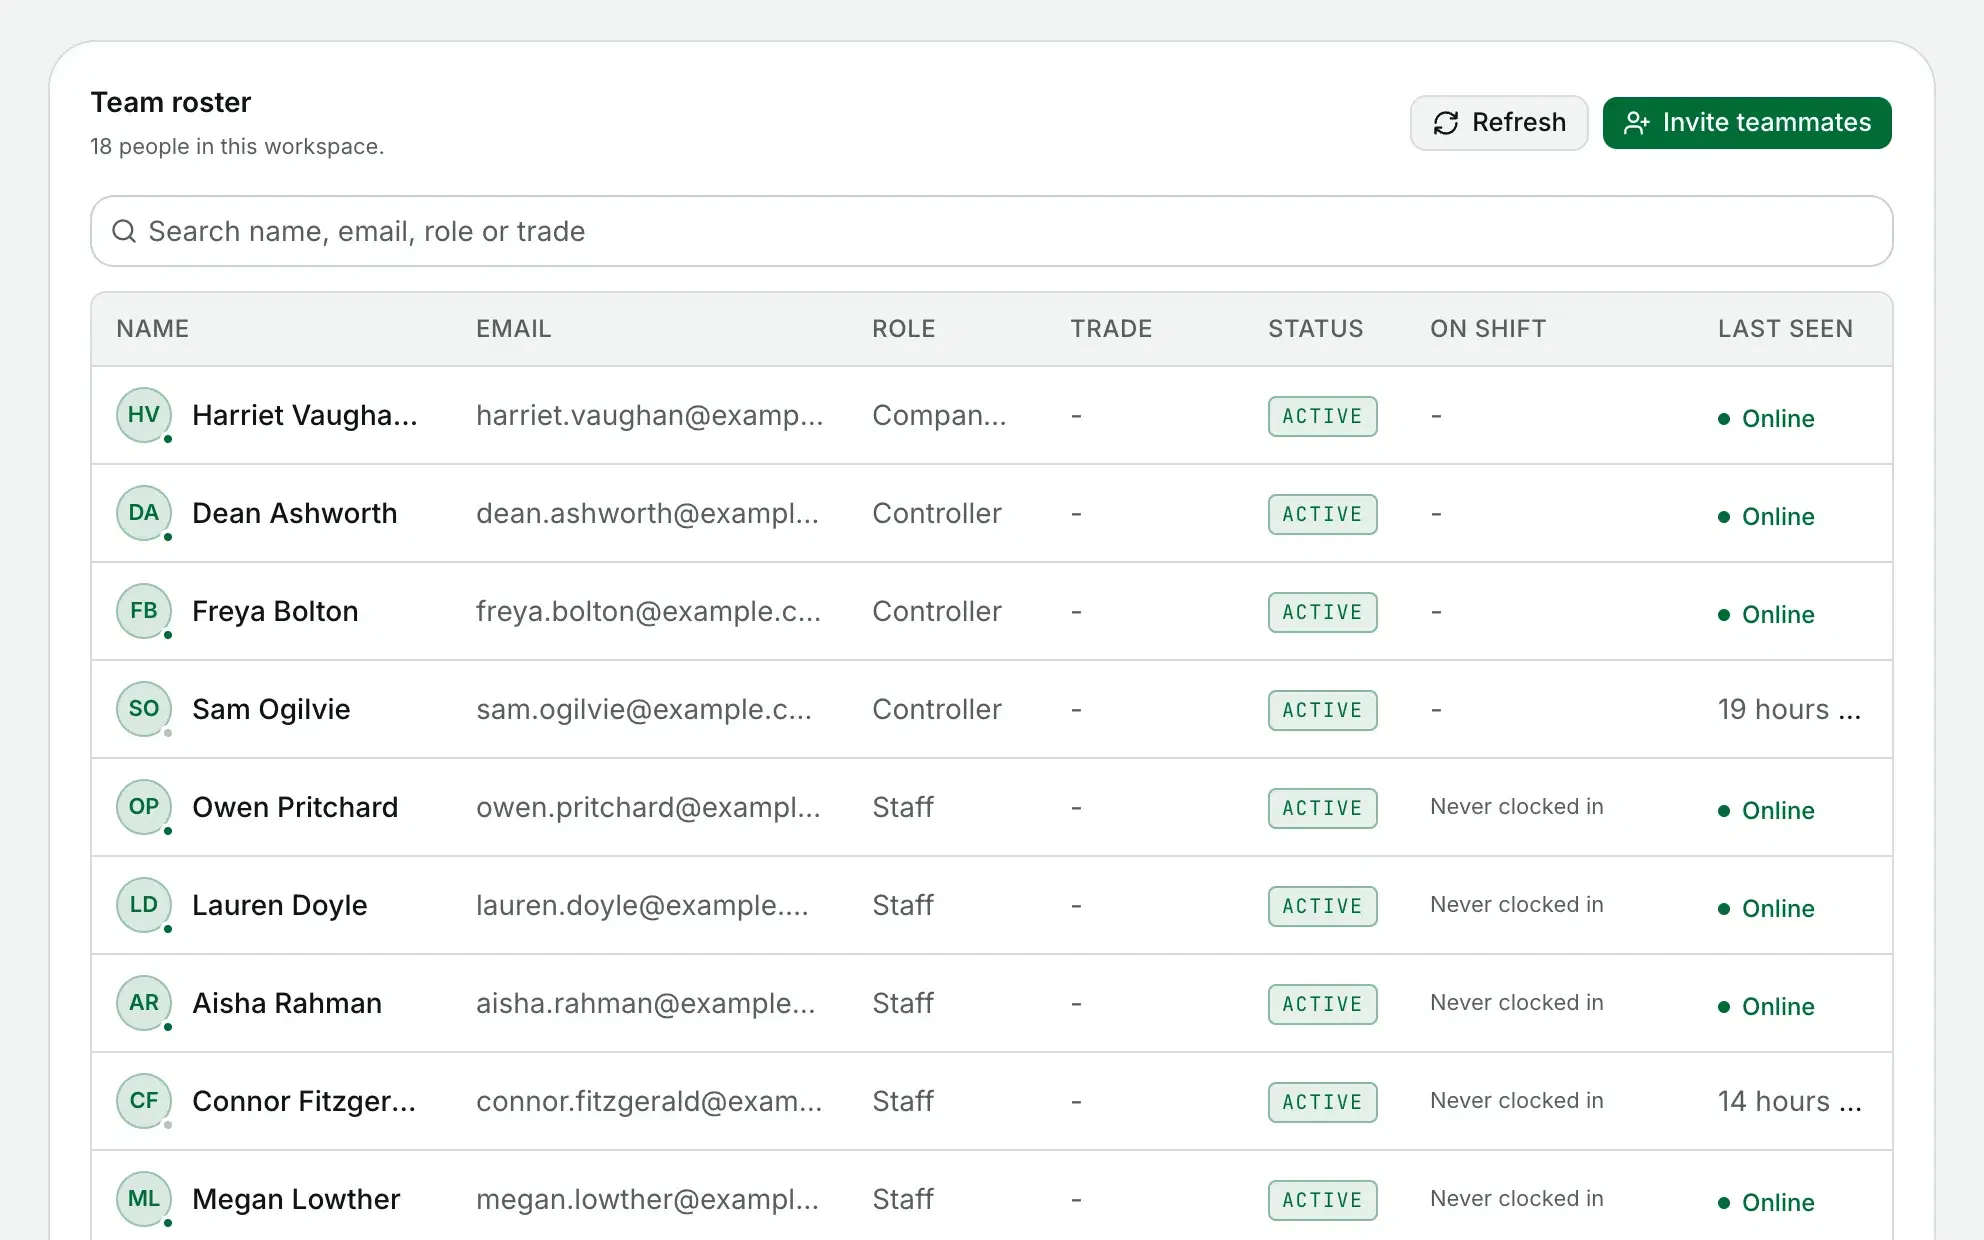Image resolution: width=1984 pixels, height=1240 pixels.
Task: Open Invite teammates dialog
Action: point(1747,123)
